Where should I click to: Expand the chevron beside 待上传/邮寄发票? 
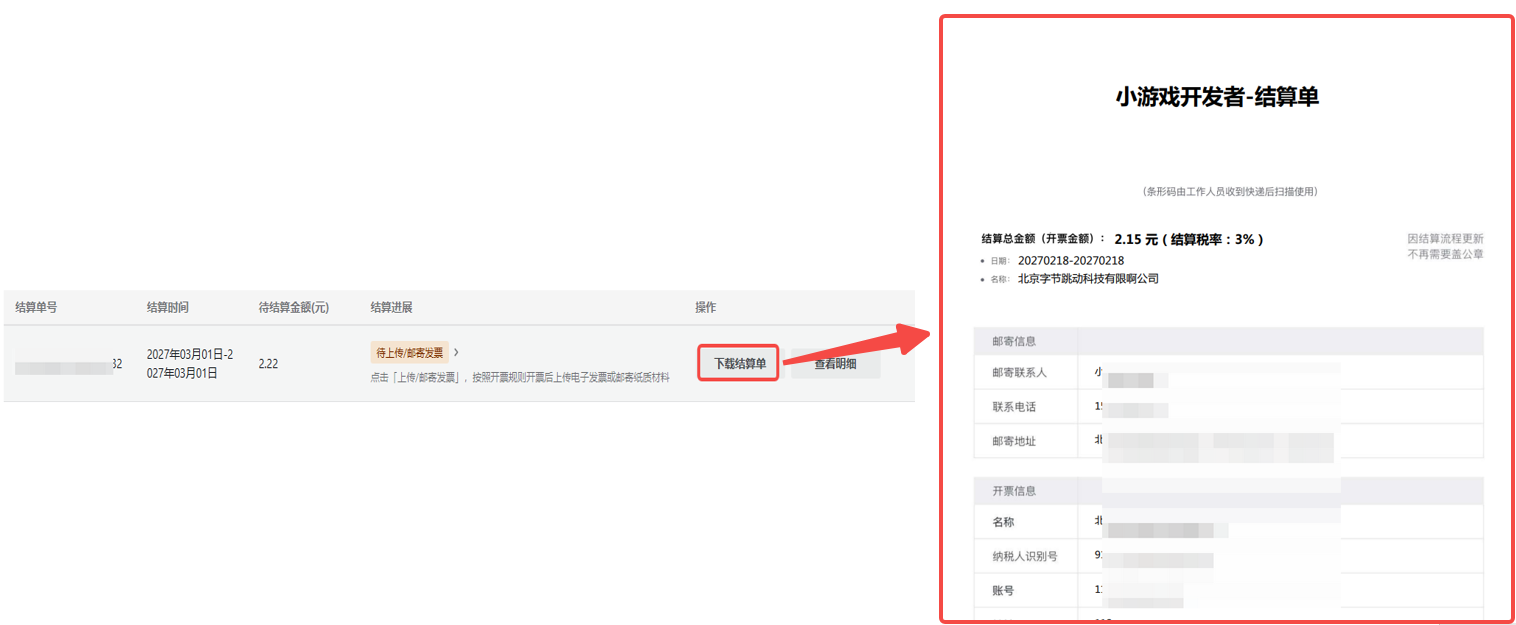[x=457, y=352]
